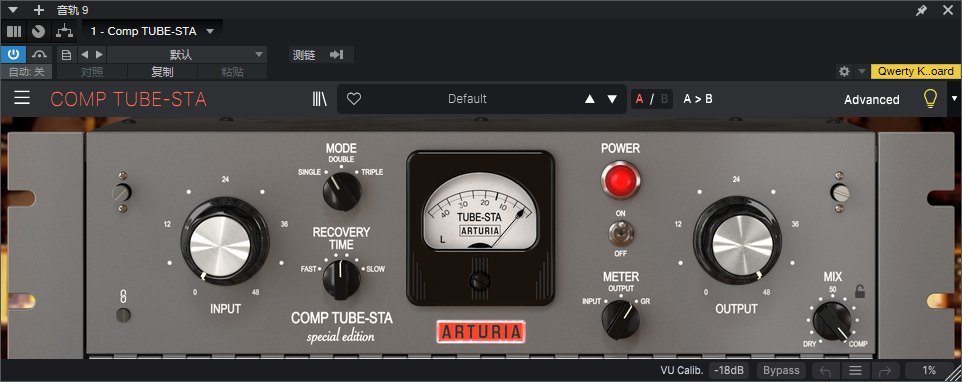This screenshot has height=382, width=962.
Task: Open the window menu triangle at top-left
Action: (13, 10)
